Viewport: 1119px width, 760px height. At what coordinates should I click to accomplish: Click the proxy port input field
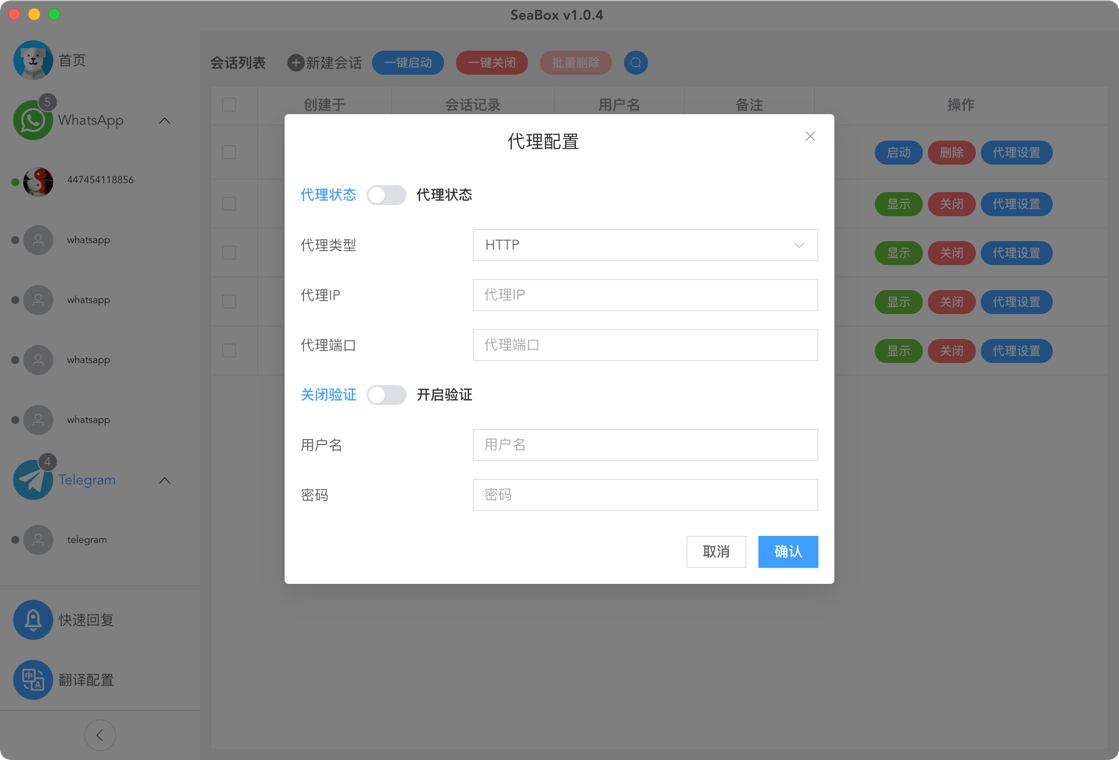(x=645, y=345)
